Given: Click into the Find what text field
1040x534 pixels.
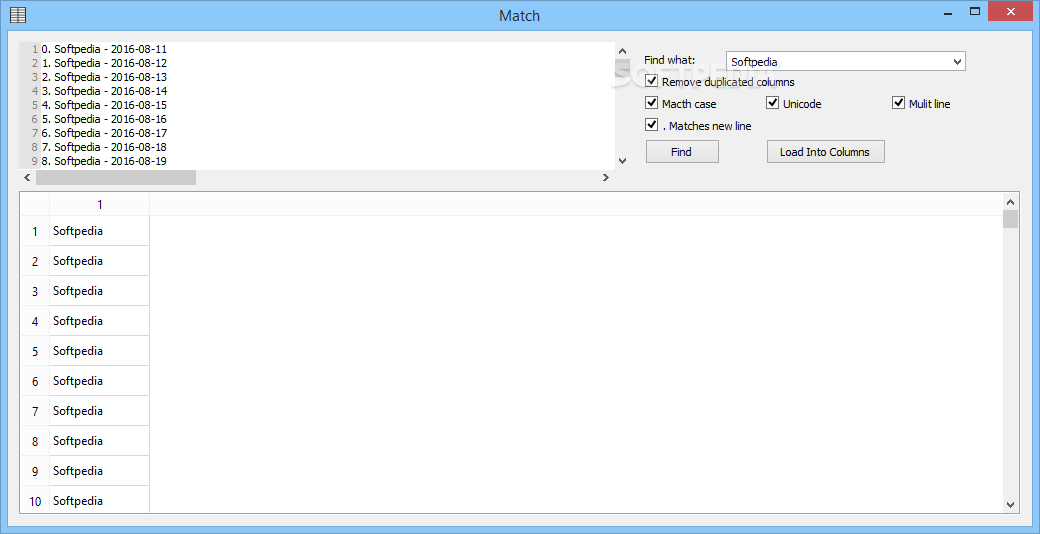Looking at the screenshot, I should (x=838, y=62).
